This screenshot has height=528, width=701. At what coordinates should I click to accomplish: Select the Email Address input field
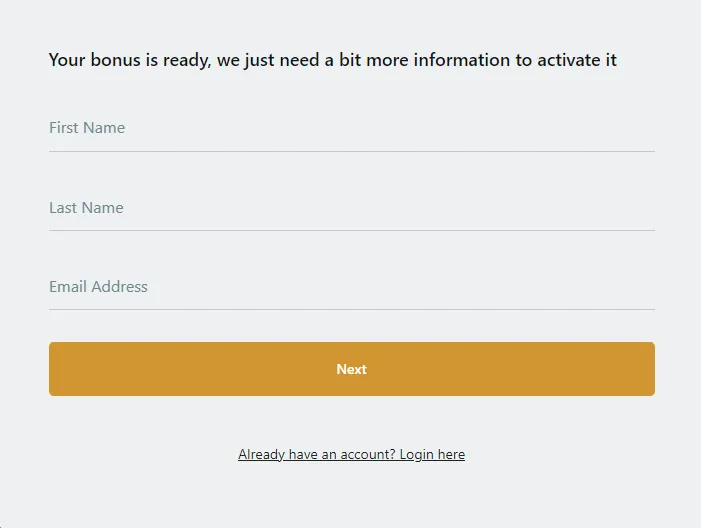point(351,287)
